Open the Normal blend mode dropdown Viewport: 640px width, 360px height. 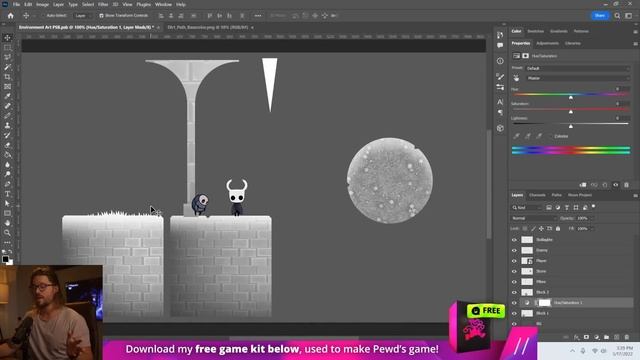pos(533,218)
